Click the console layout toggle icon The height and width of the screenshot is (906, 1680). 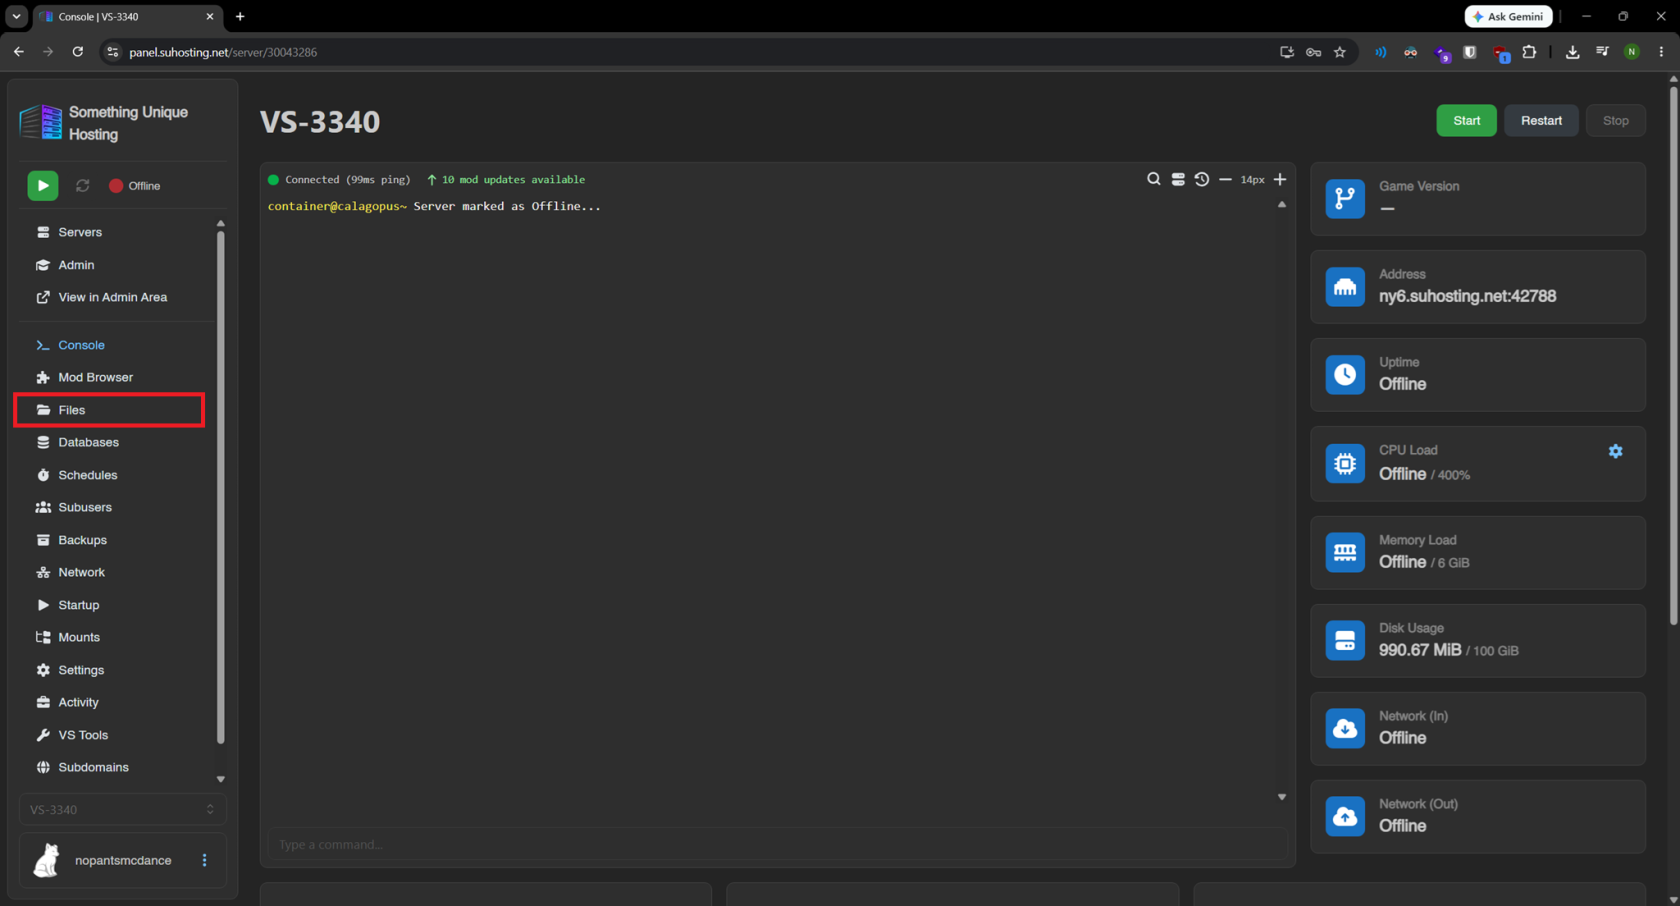1178,179
